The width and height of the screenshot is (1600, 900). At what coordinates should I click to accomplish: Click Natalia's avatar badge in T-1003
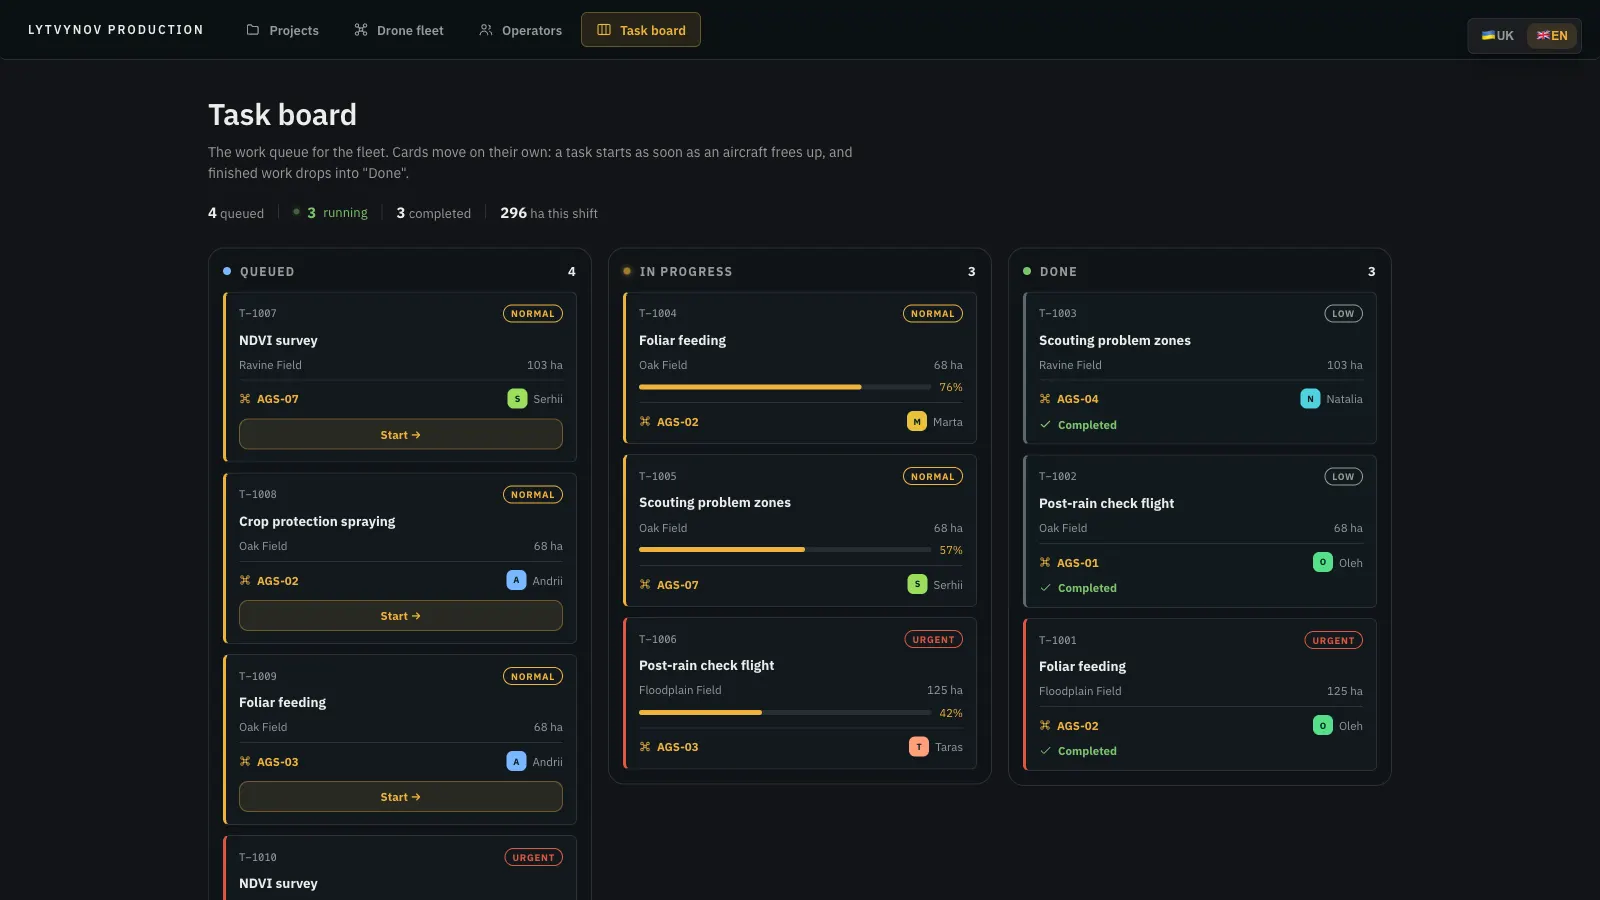coord(1310,399)
